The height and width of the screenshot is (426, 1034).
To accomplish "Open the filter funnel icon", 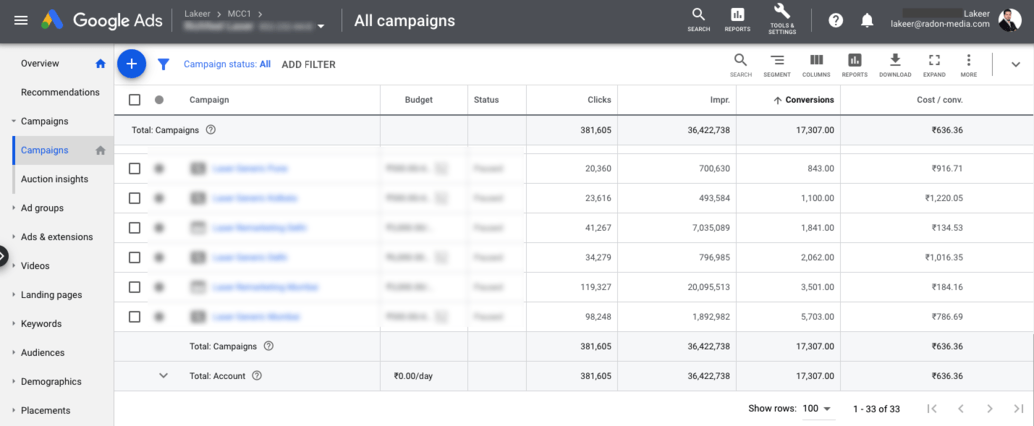I will coord(164,64).
